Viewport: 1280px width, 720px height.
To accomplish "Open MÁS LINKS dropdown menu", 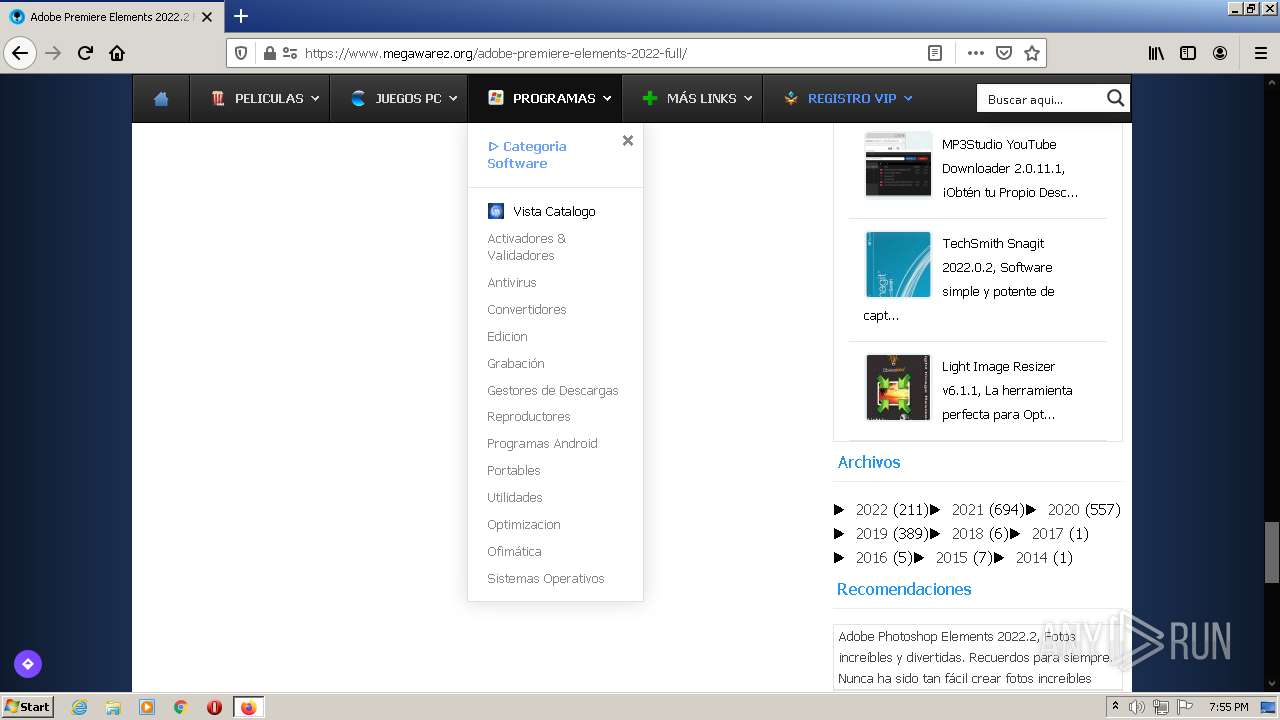I will 698,98.
